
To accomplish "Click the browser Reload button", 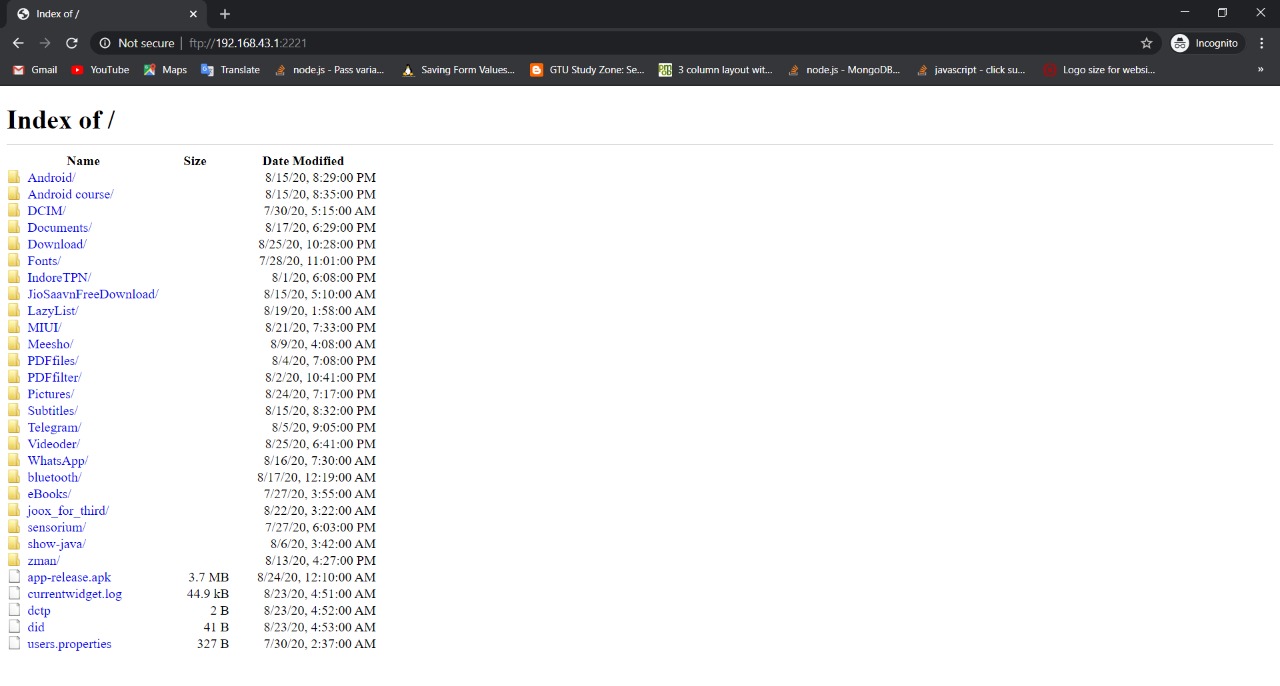I will (72, 43).
